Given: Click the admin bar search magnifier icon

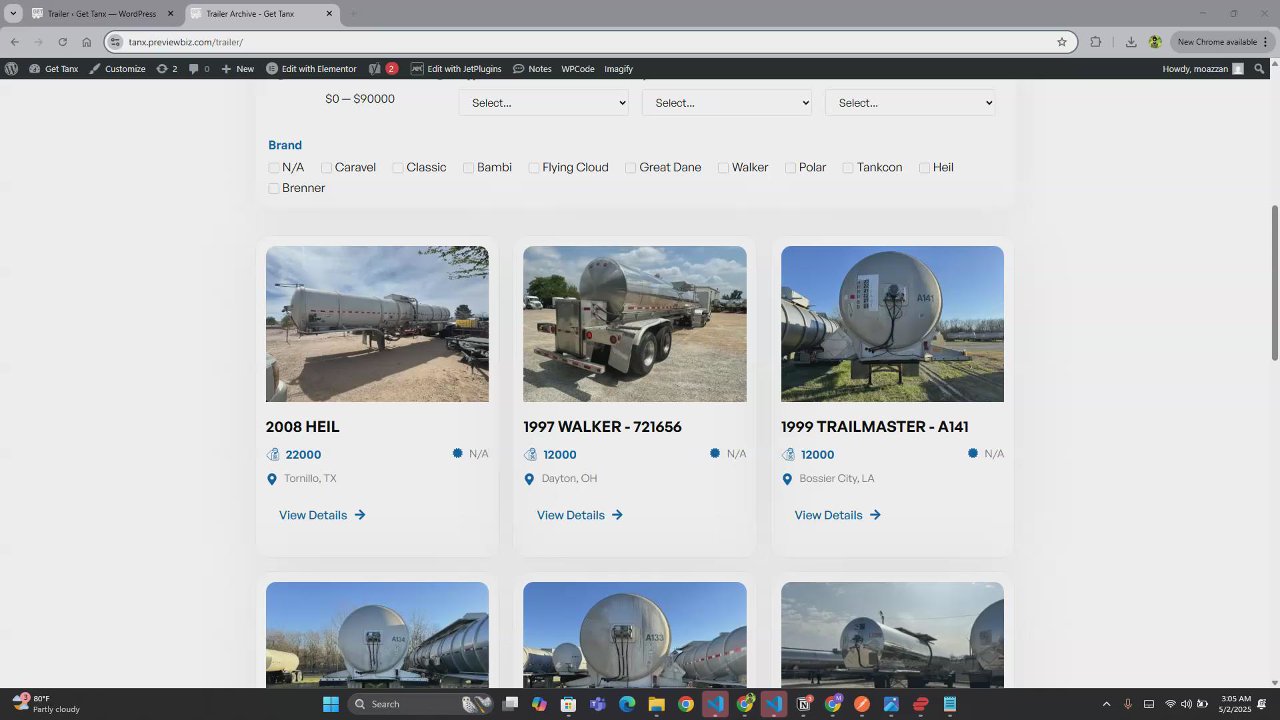Looking at the screenshot, I should 1259,69.
